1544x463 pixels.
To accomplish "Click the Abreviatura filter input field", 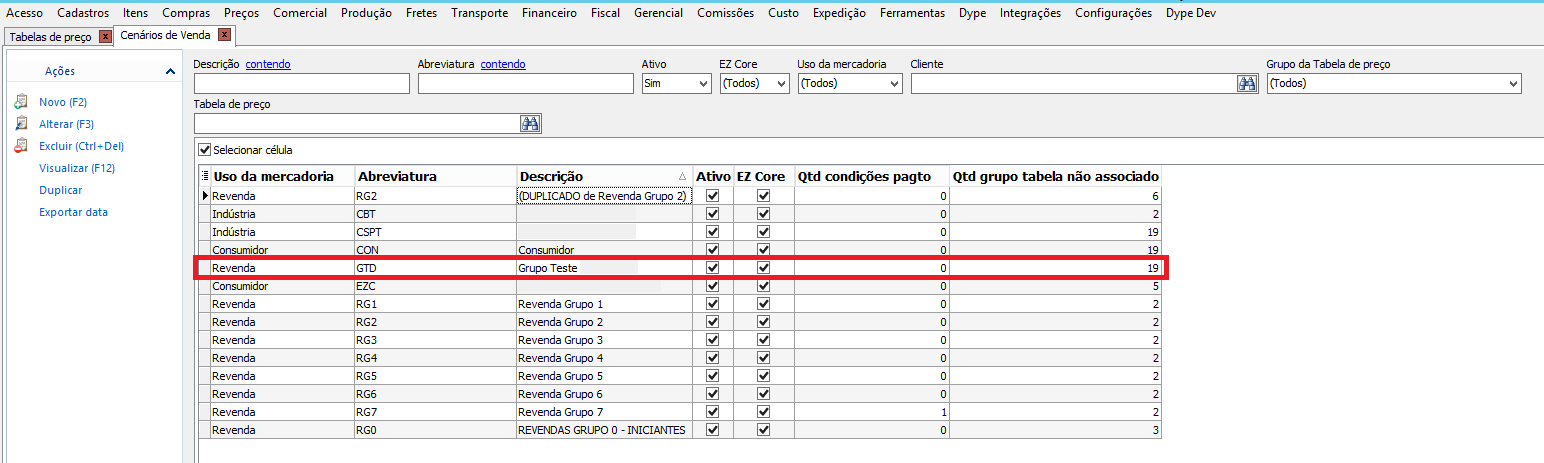I will click(x=526, y=84).
